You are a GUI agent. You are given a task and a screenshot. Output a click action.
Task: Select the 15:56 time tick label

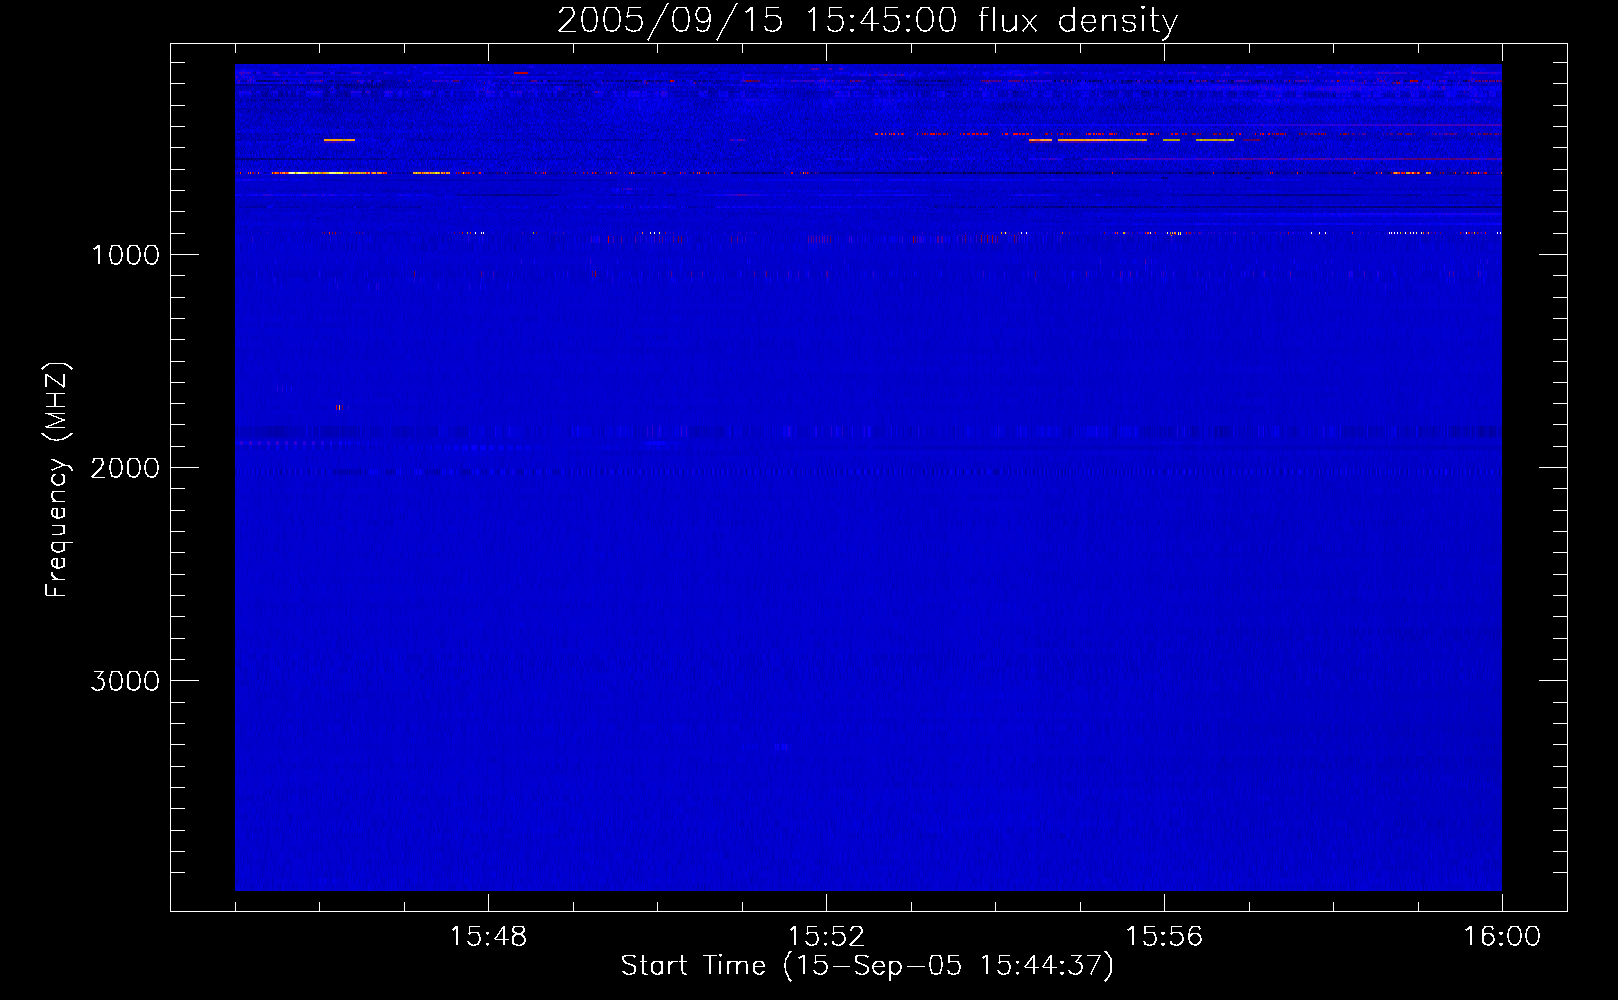1164,937
